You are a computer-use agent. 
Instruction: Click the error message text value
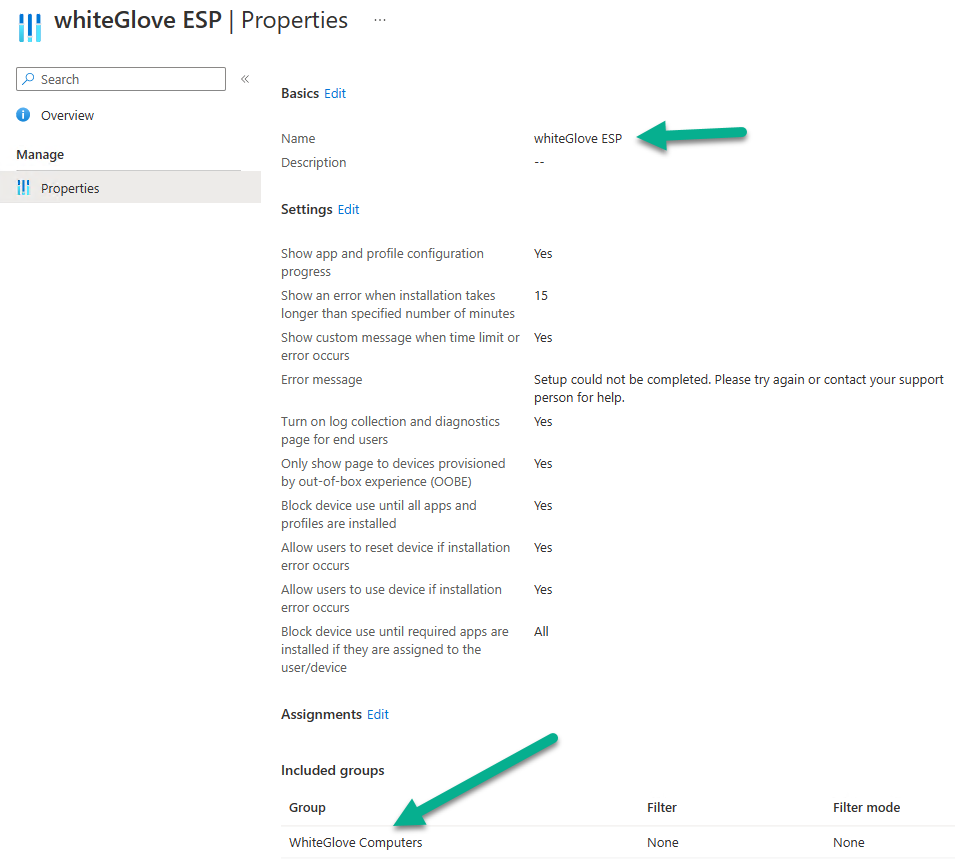739,389
